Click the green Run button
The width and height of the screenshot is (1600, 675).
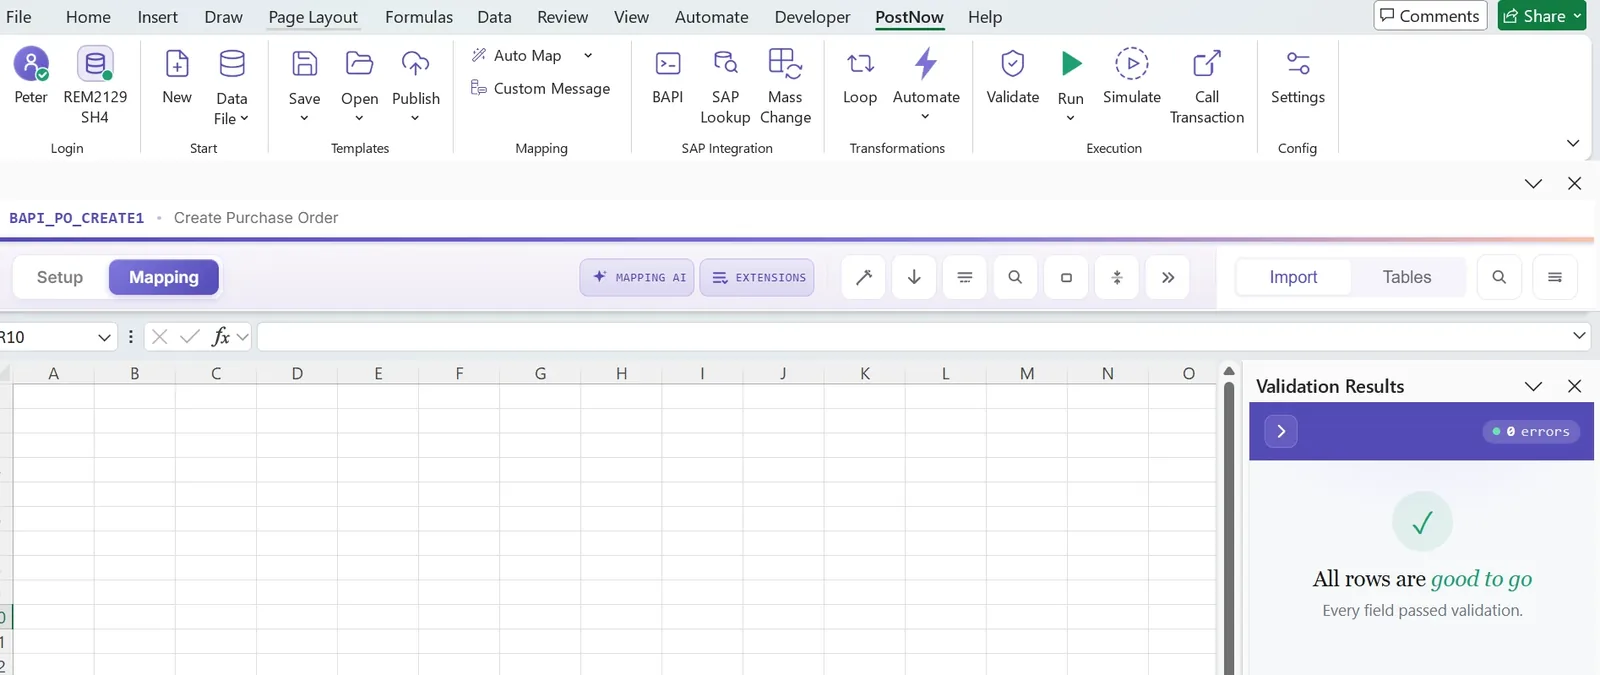[1070, 64]
